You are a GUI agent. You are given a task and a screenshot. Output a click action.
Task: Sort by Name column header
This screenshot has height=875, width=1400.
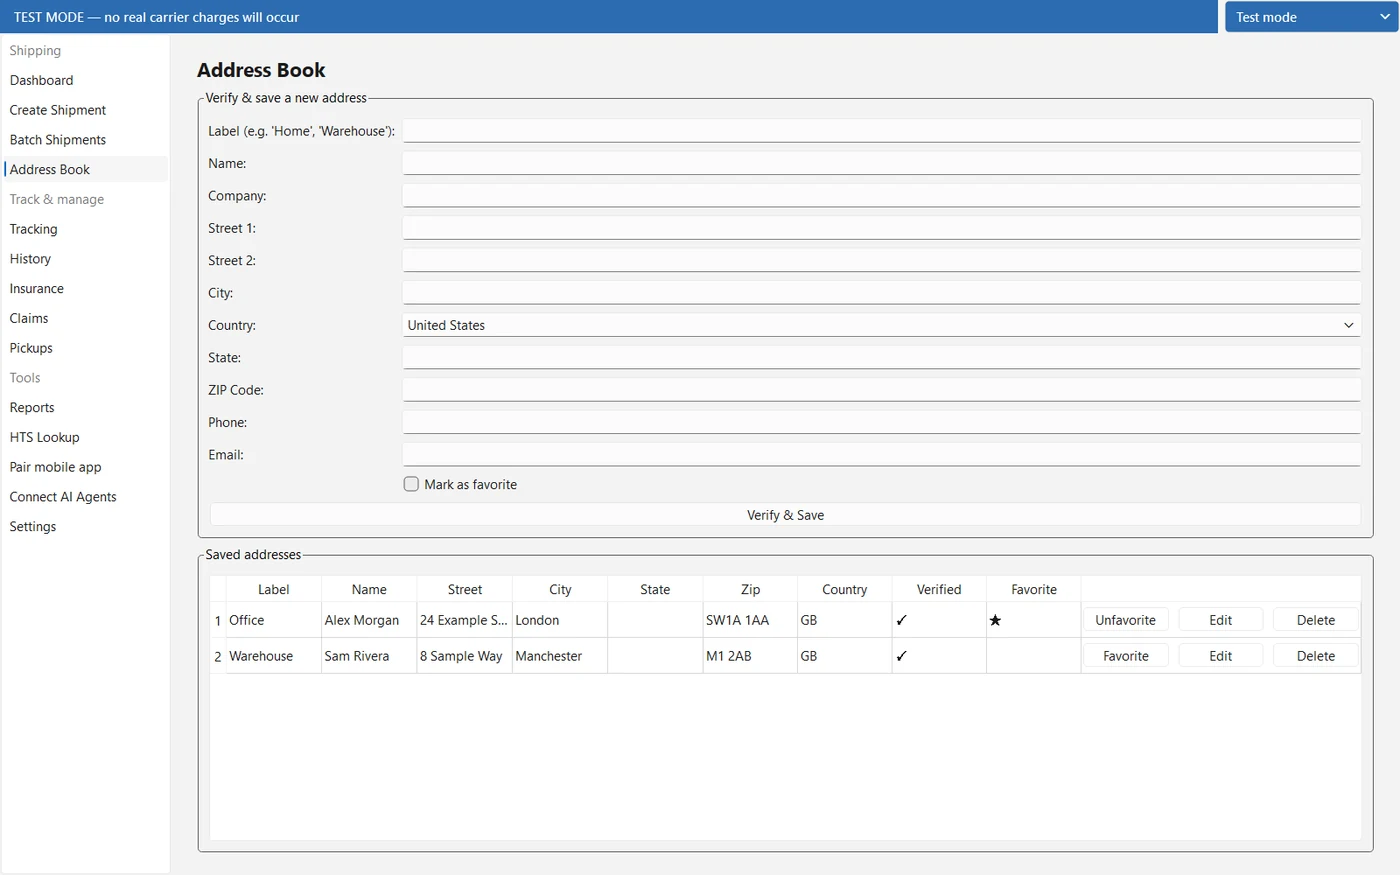coord(369,589)
